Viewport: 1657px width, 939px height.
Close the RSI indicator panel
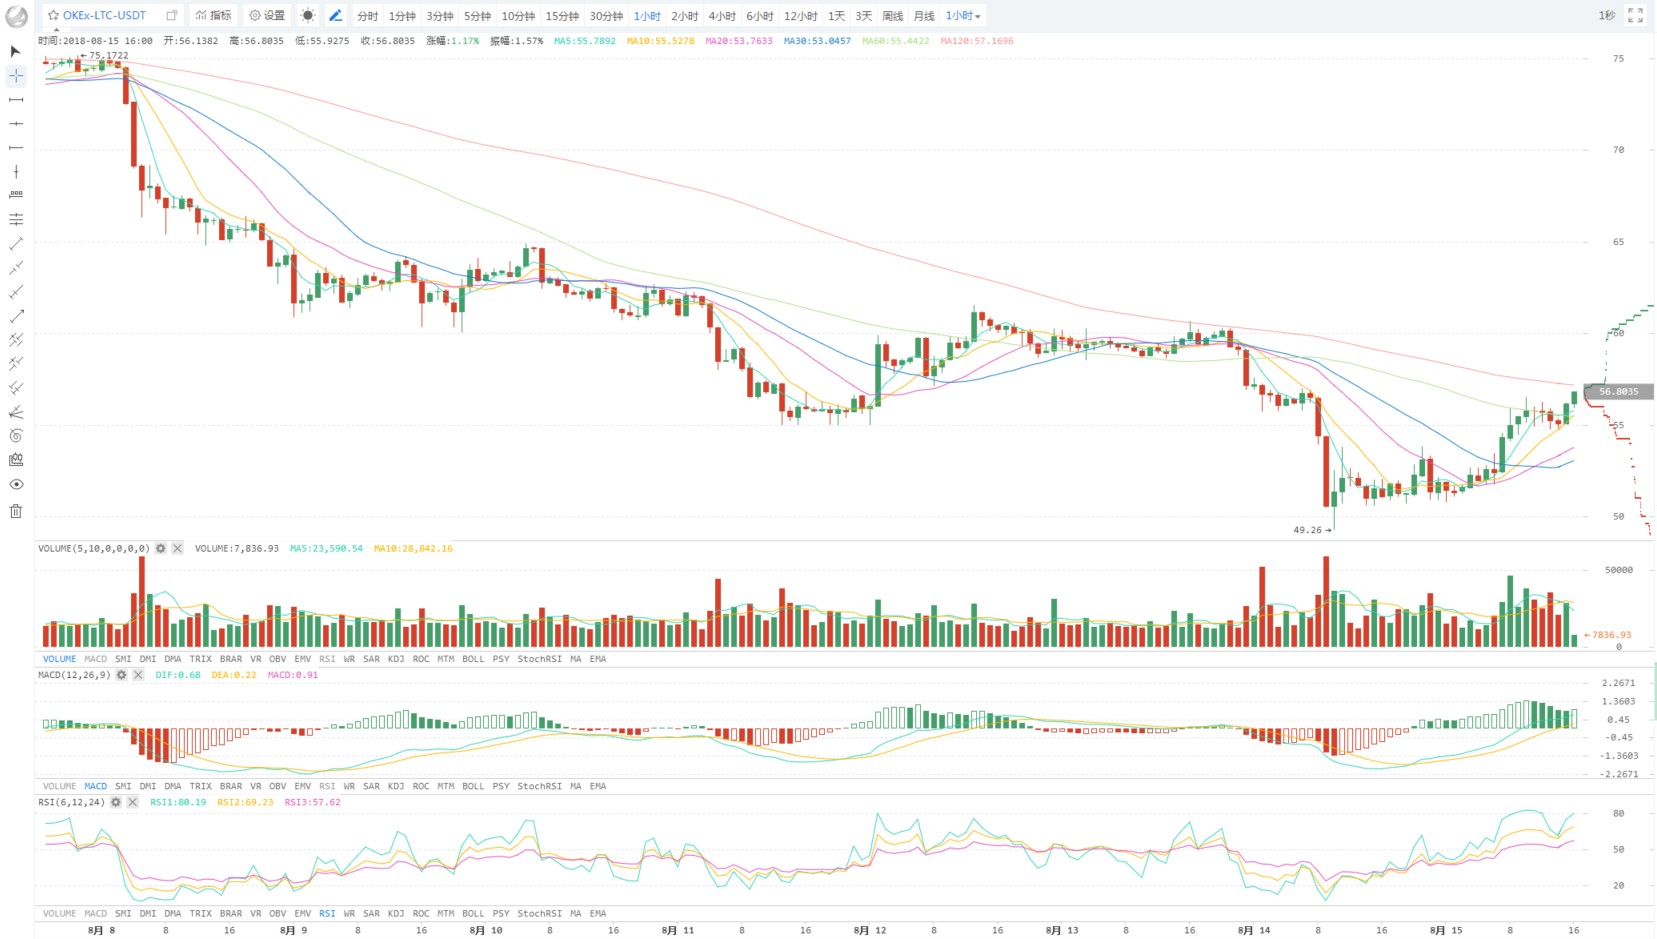[x=132, y=802]
